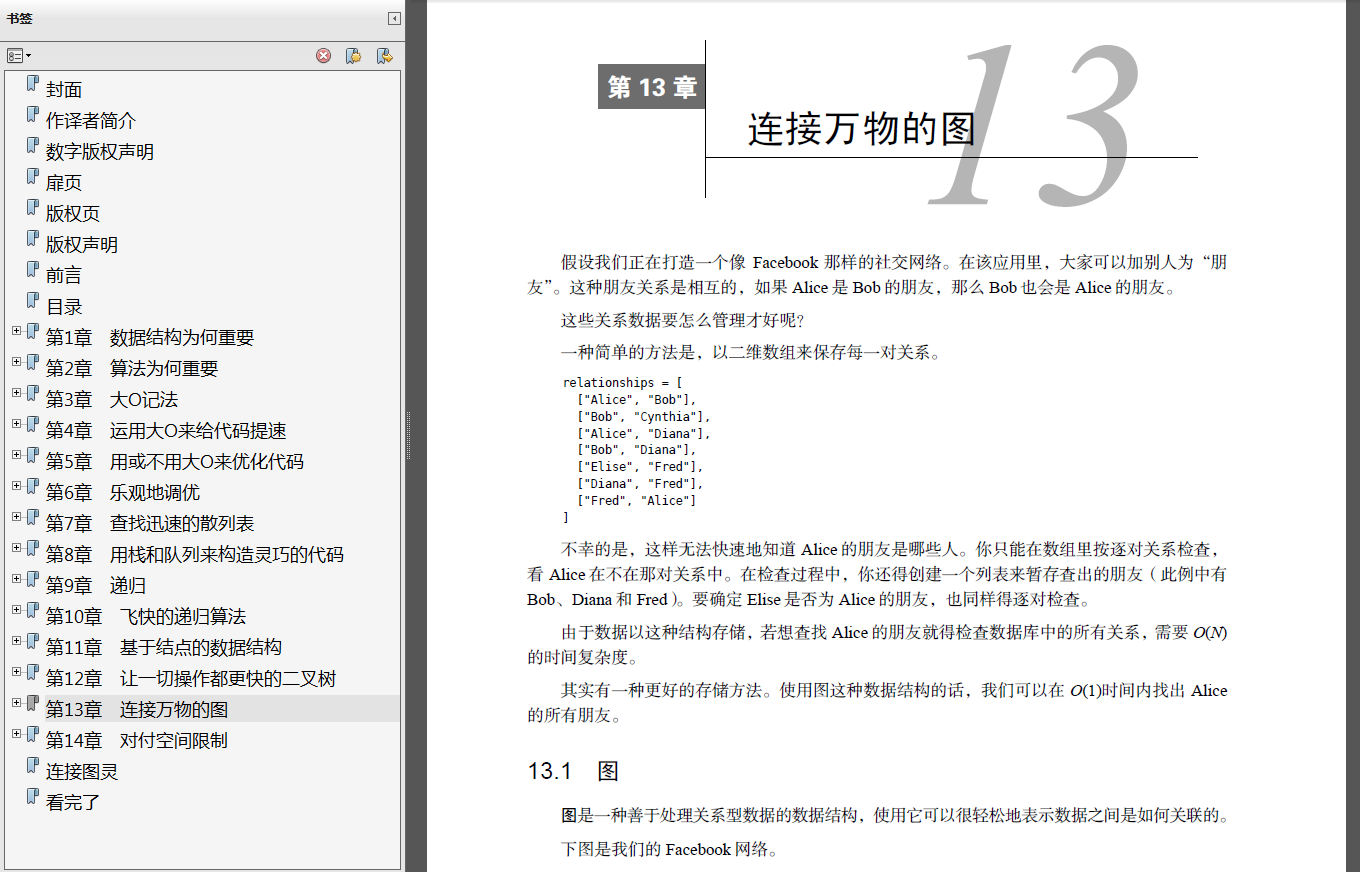Click the bookmark icon beside 目录

pyautogui.click(x=33, y=301)
